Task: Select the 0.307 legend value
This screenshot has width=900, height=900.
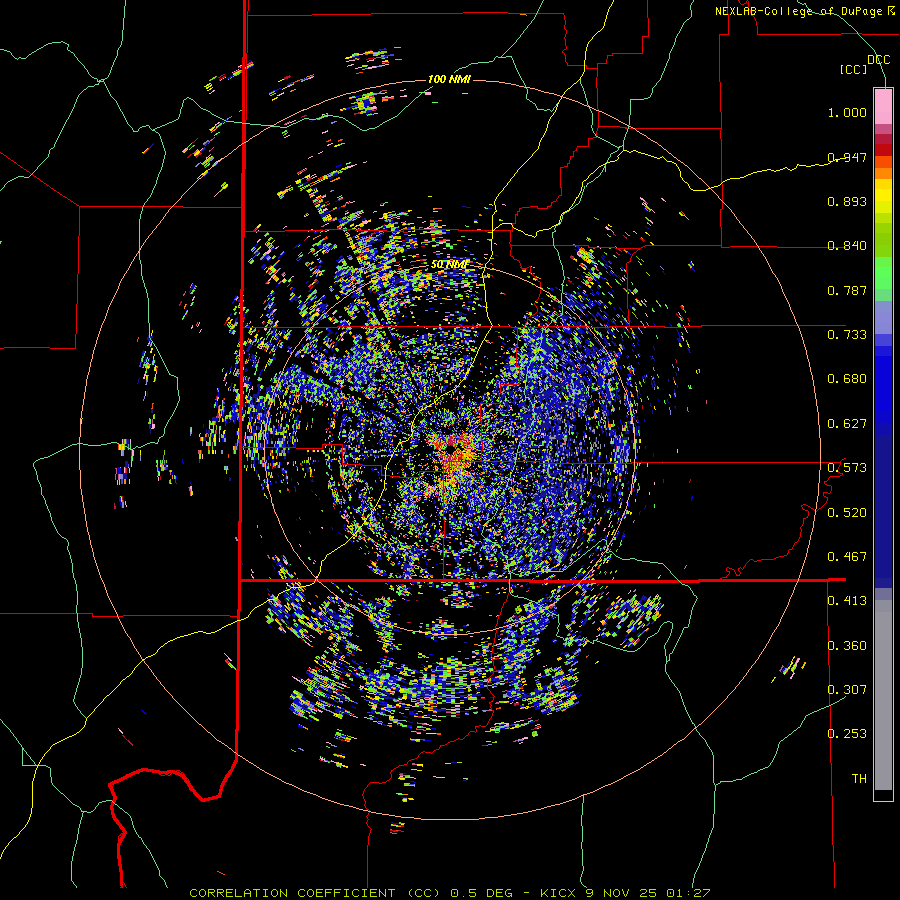Action: coord(847,690)
